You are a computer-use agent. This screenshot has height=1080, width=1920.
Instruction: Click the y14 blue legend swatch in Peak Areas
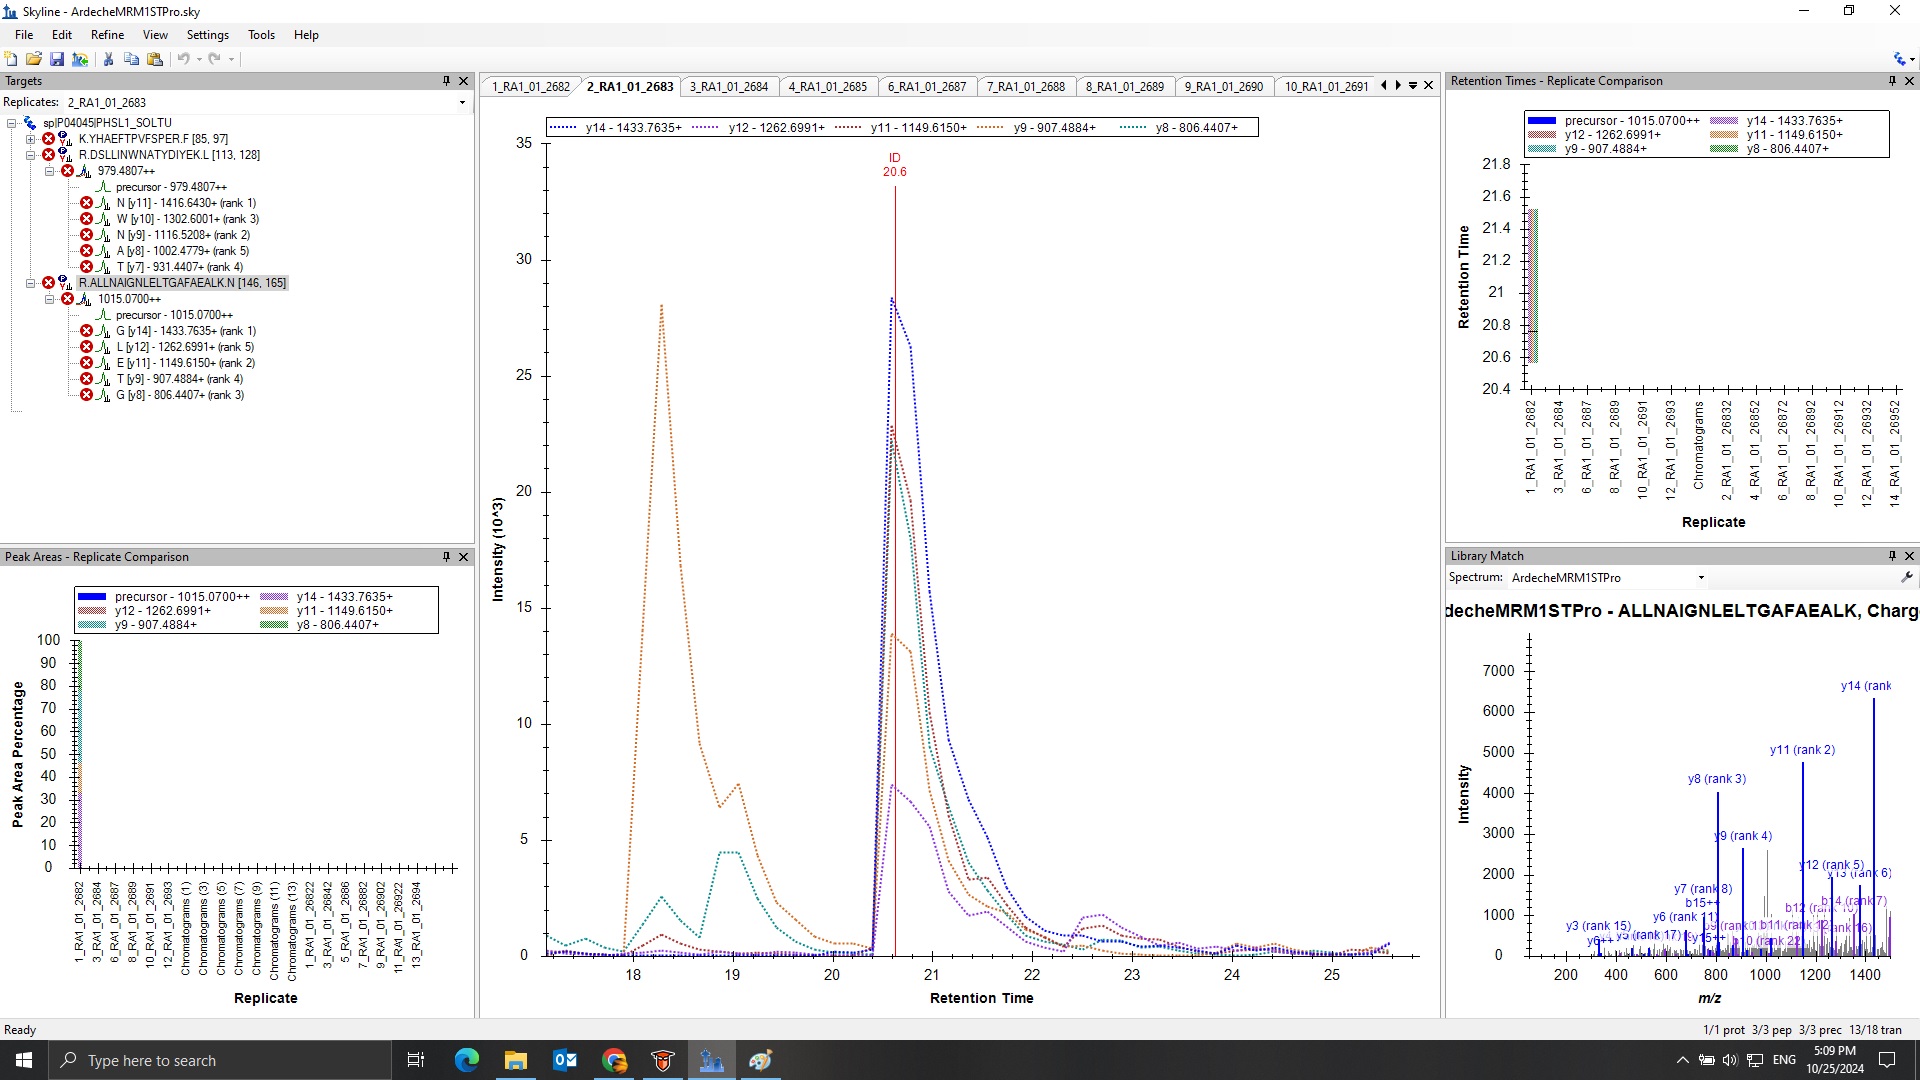pyautogui.click(x=274, y=597)
